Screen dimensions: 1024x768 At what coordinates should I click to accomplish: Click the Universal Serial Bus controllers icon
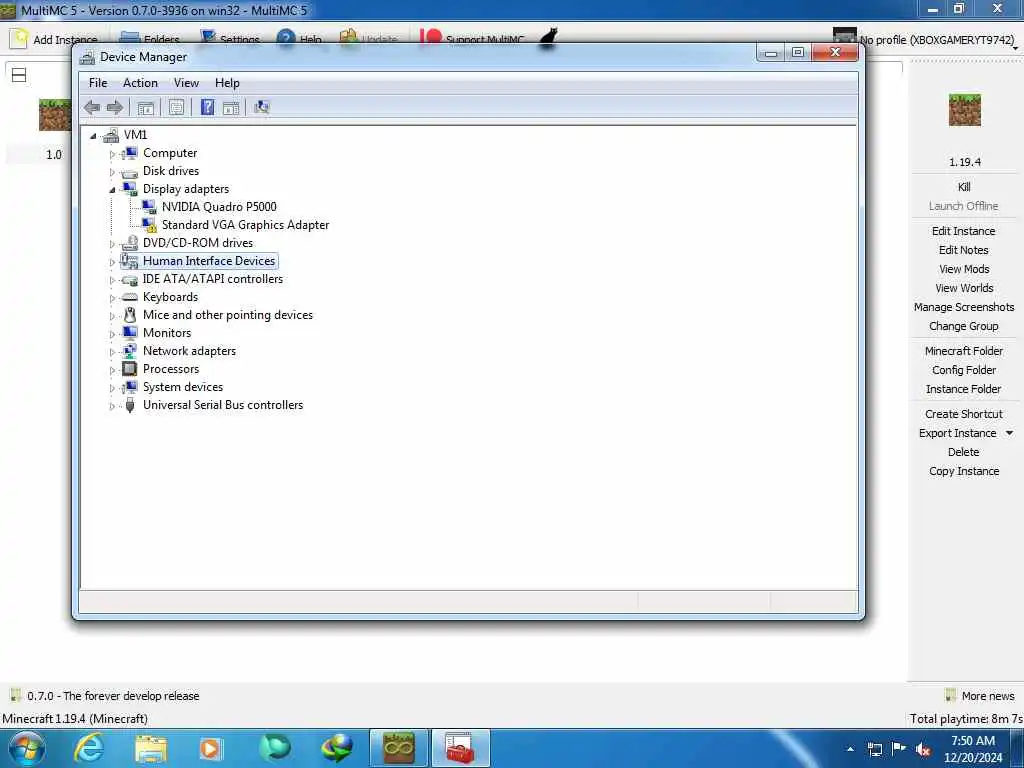[130, 405]
